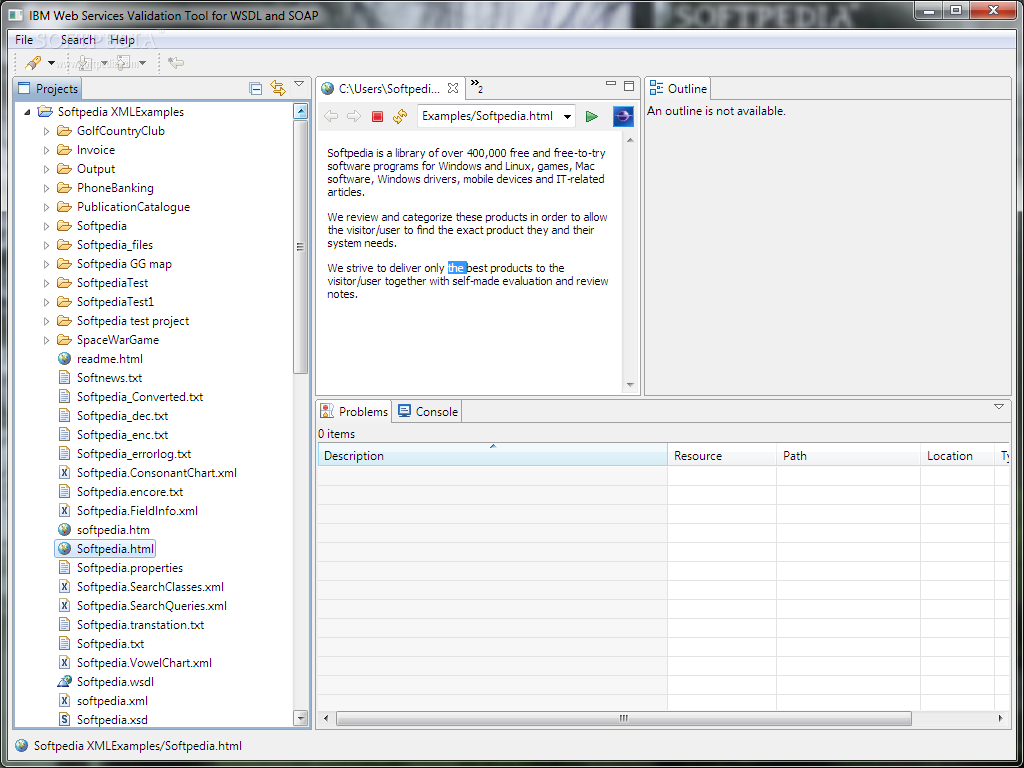The width and height of the screenshot is (1024, 768).
Task: Select Softpedia_errorlog.txt in the tree
Action: (x=134, y=454)
